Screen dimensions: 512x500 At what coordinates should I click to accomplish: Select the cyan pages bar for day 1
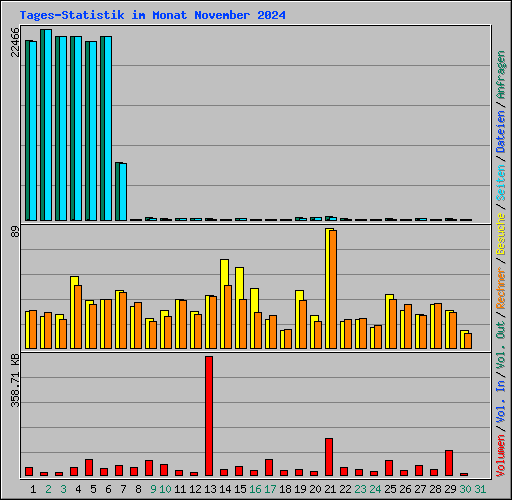(x=33, y=131)
